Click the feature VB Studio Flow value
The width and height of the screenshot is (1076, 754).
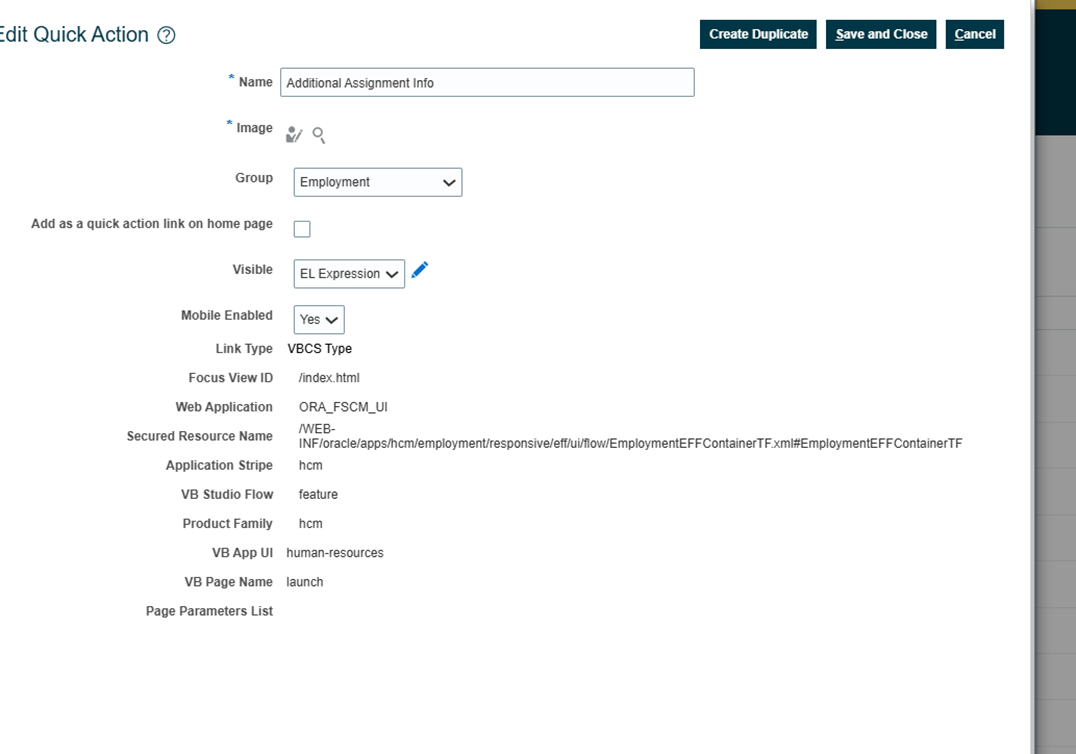(318, 495)
